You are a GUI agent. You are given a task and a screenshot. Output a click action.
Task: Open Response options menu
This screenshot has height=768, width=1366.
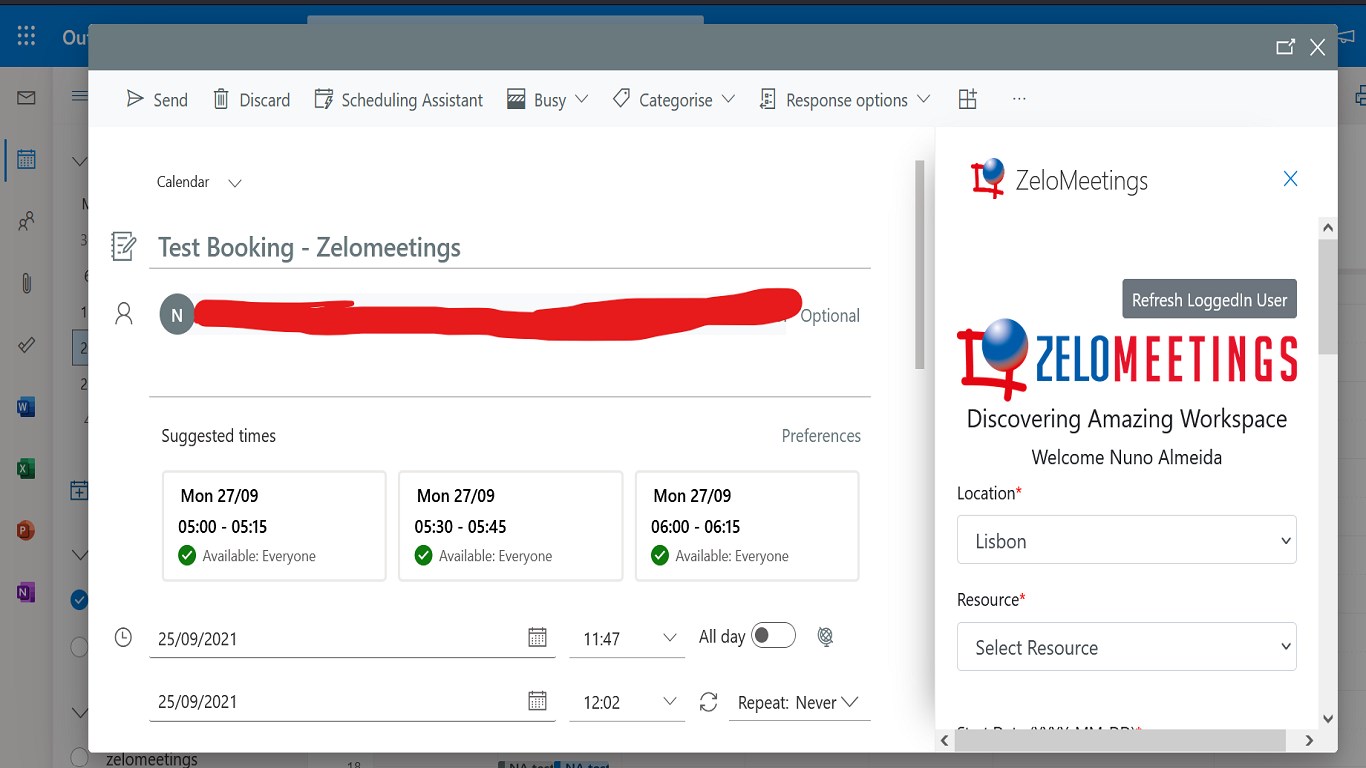pyautogui.click(x=845, y=99)
